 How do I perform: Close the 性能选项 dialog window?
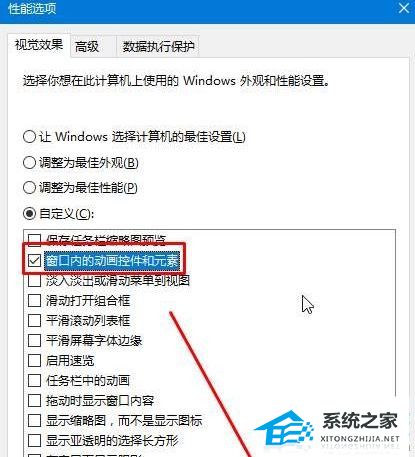pos(404,8)
